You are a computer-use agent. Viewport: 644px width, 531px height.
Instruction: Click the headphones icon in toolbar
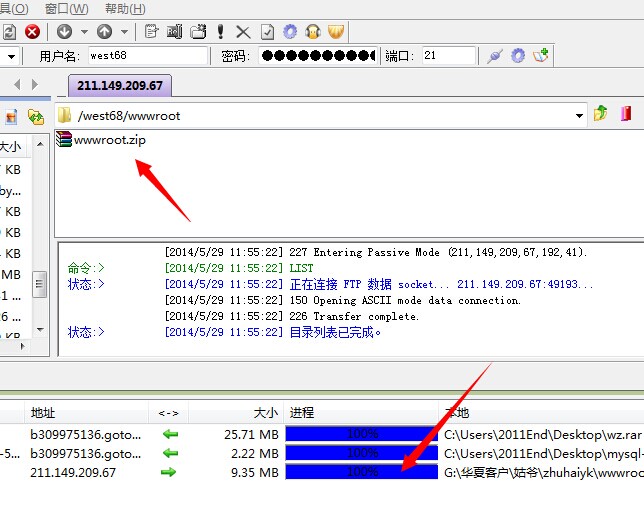pos(313,32)
